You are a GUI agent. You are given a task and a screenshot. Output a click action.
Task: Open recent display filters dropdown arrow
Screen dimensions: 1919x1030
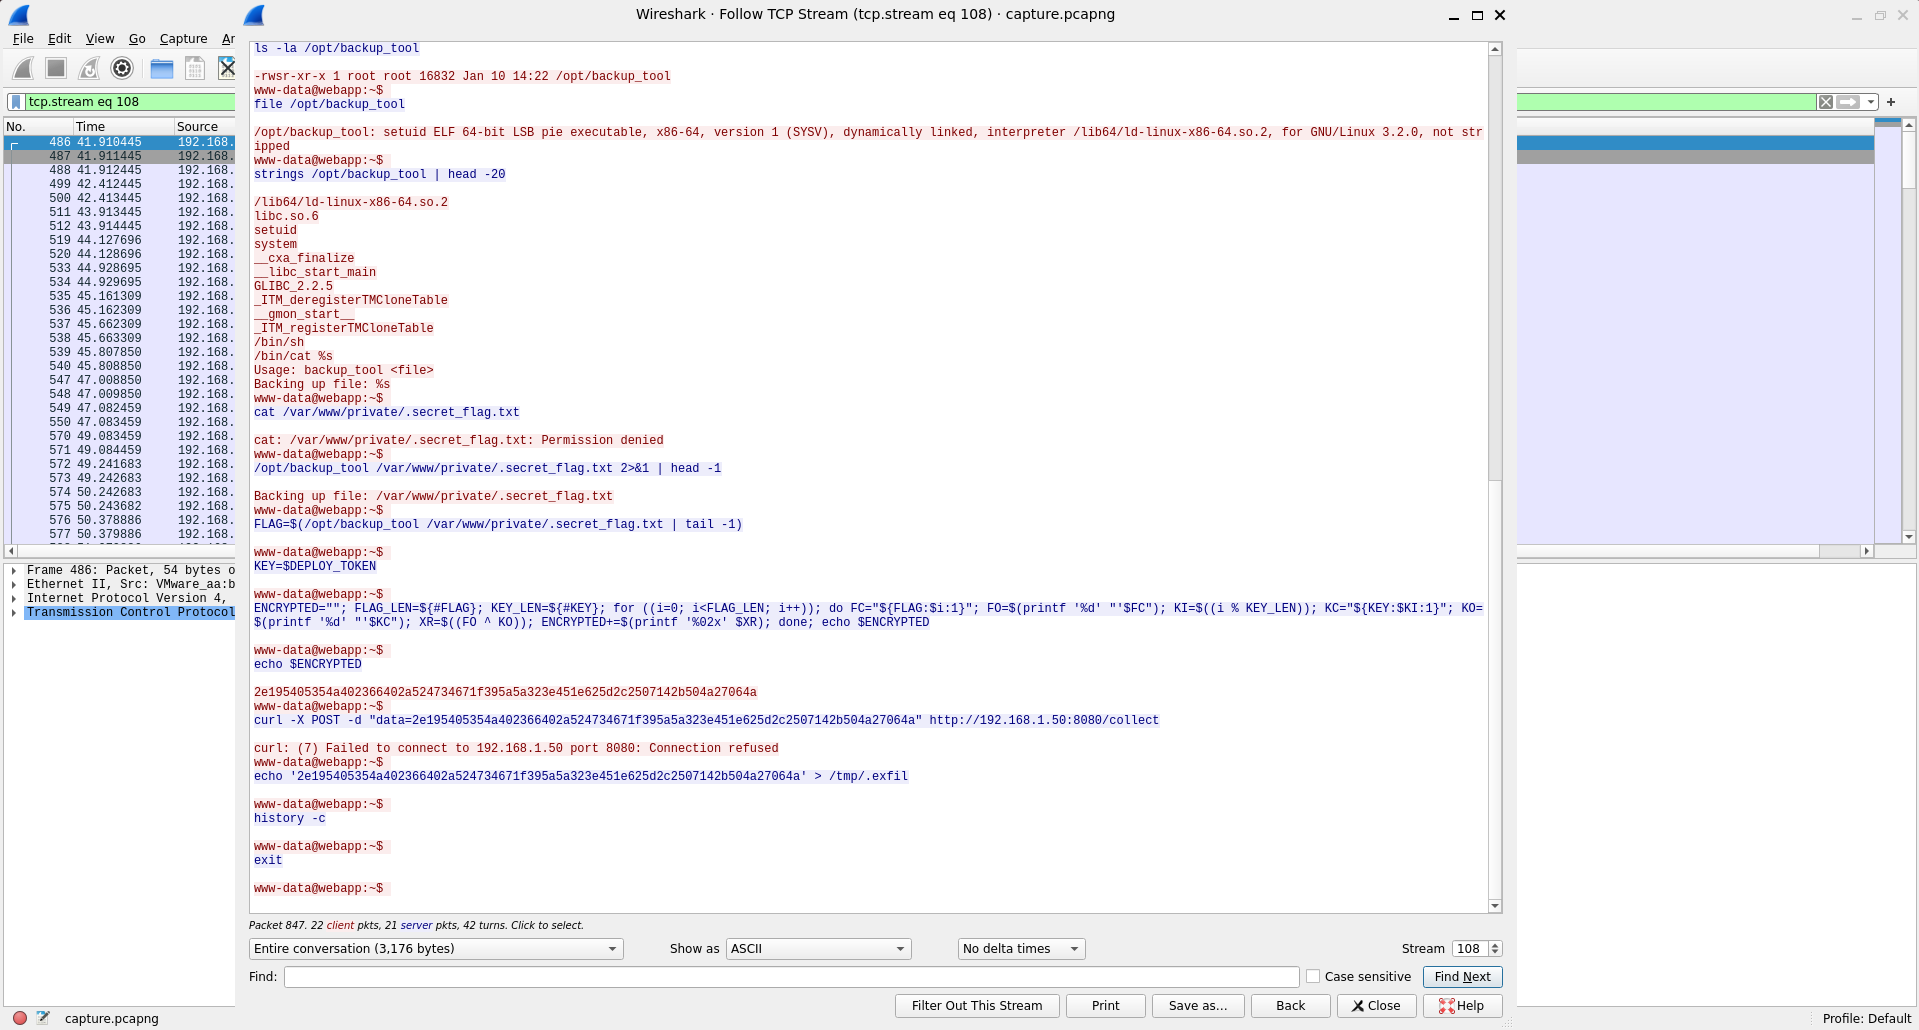(1870, 102)
